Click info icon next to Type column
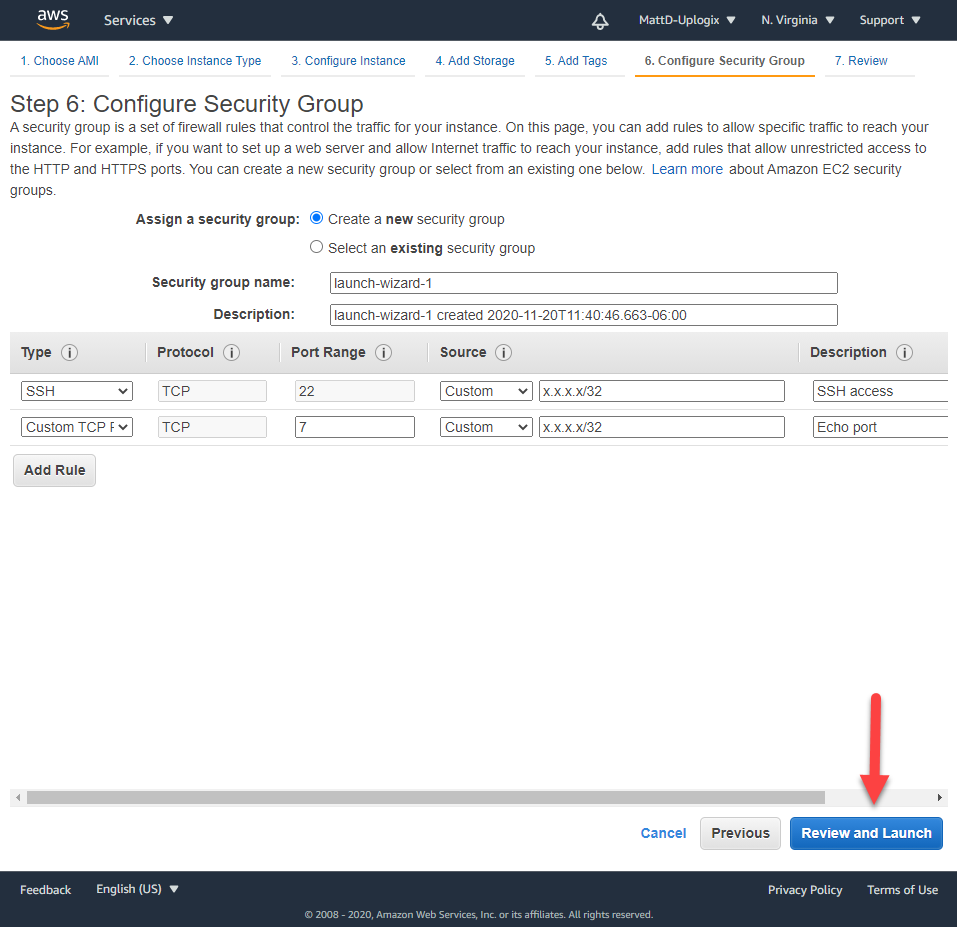The image size is (957, 927). (x=69, y=353)
